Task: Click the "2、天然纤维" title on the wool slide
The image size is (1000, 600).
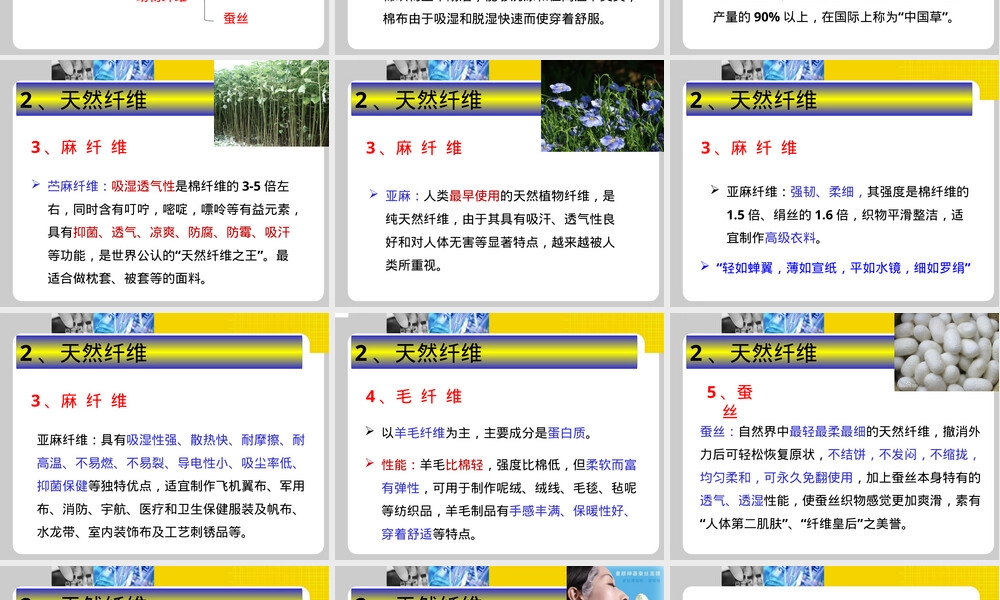Action: tap(418, 353)
